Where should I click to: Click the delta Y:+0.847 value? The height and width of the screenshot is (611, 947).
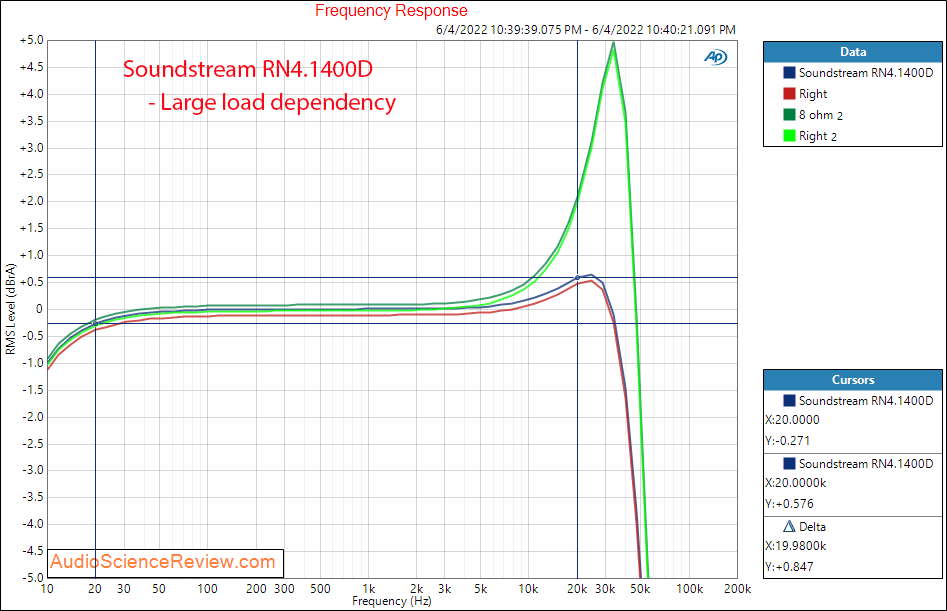[789, 567]
